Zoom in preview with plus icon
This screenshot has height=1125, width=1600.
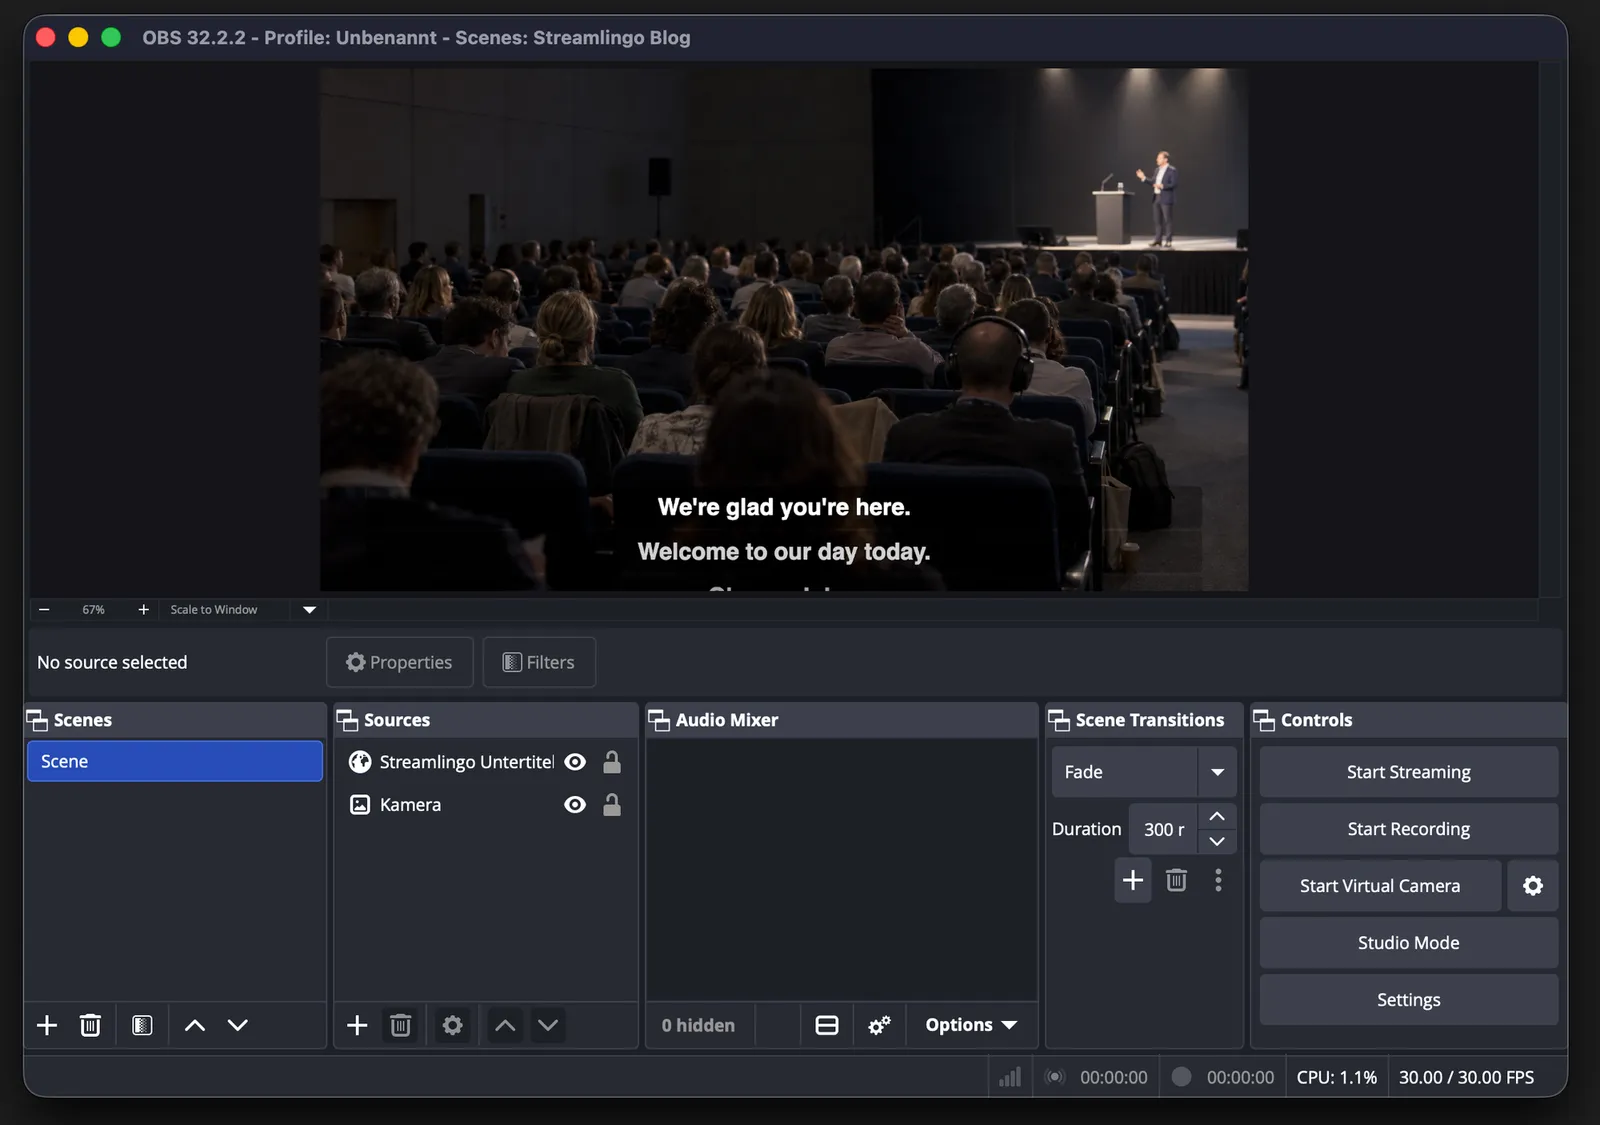tap(143, 609)
